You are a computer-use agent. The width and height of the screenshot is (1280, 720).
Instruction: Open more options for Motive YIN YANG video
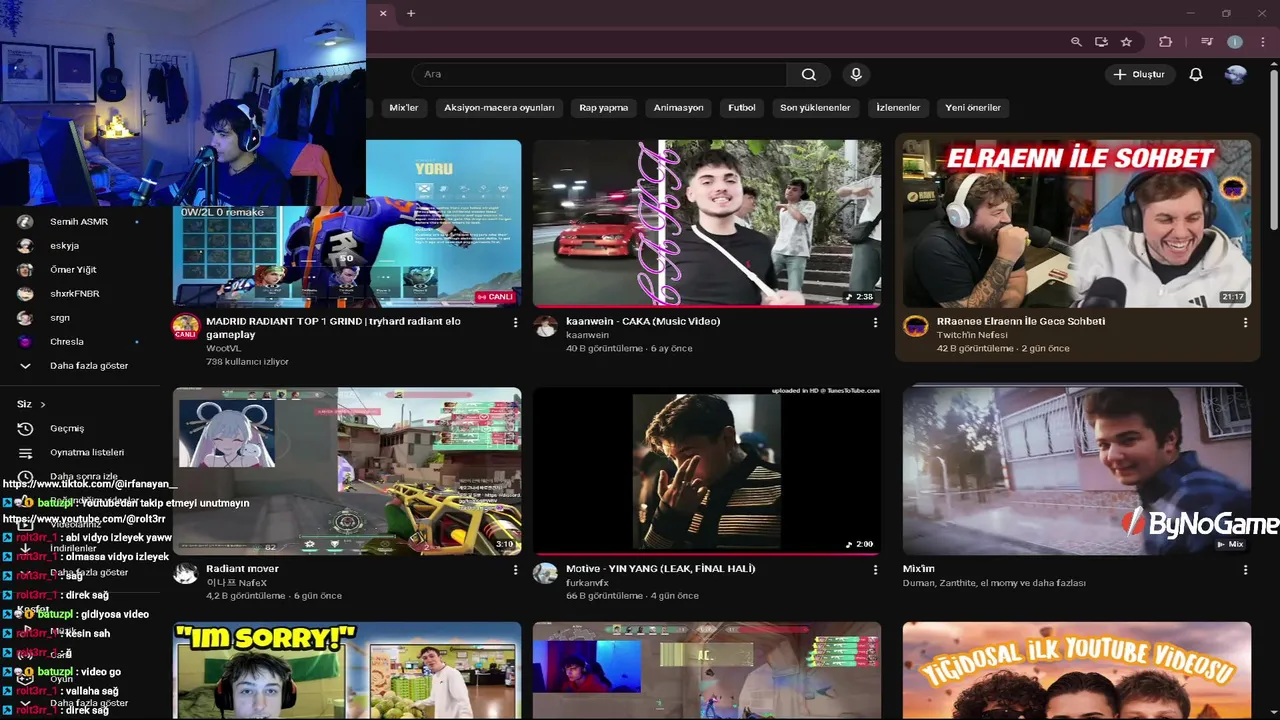(x=875, y=570)
